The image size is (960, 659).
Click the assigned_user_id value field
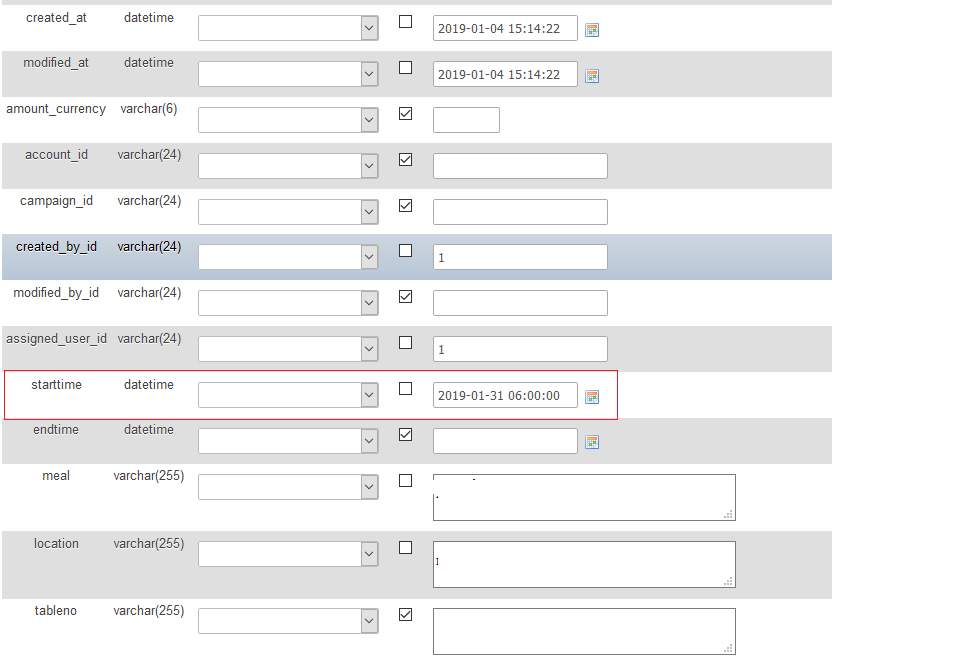click(520, 349)
